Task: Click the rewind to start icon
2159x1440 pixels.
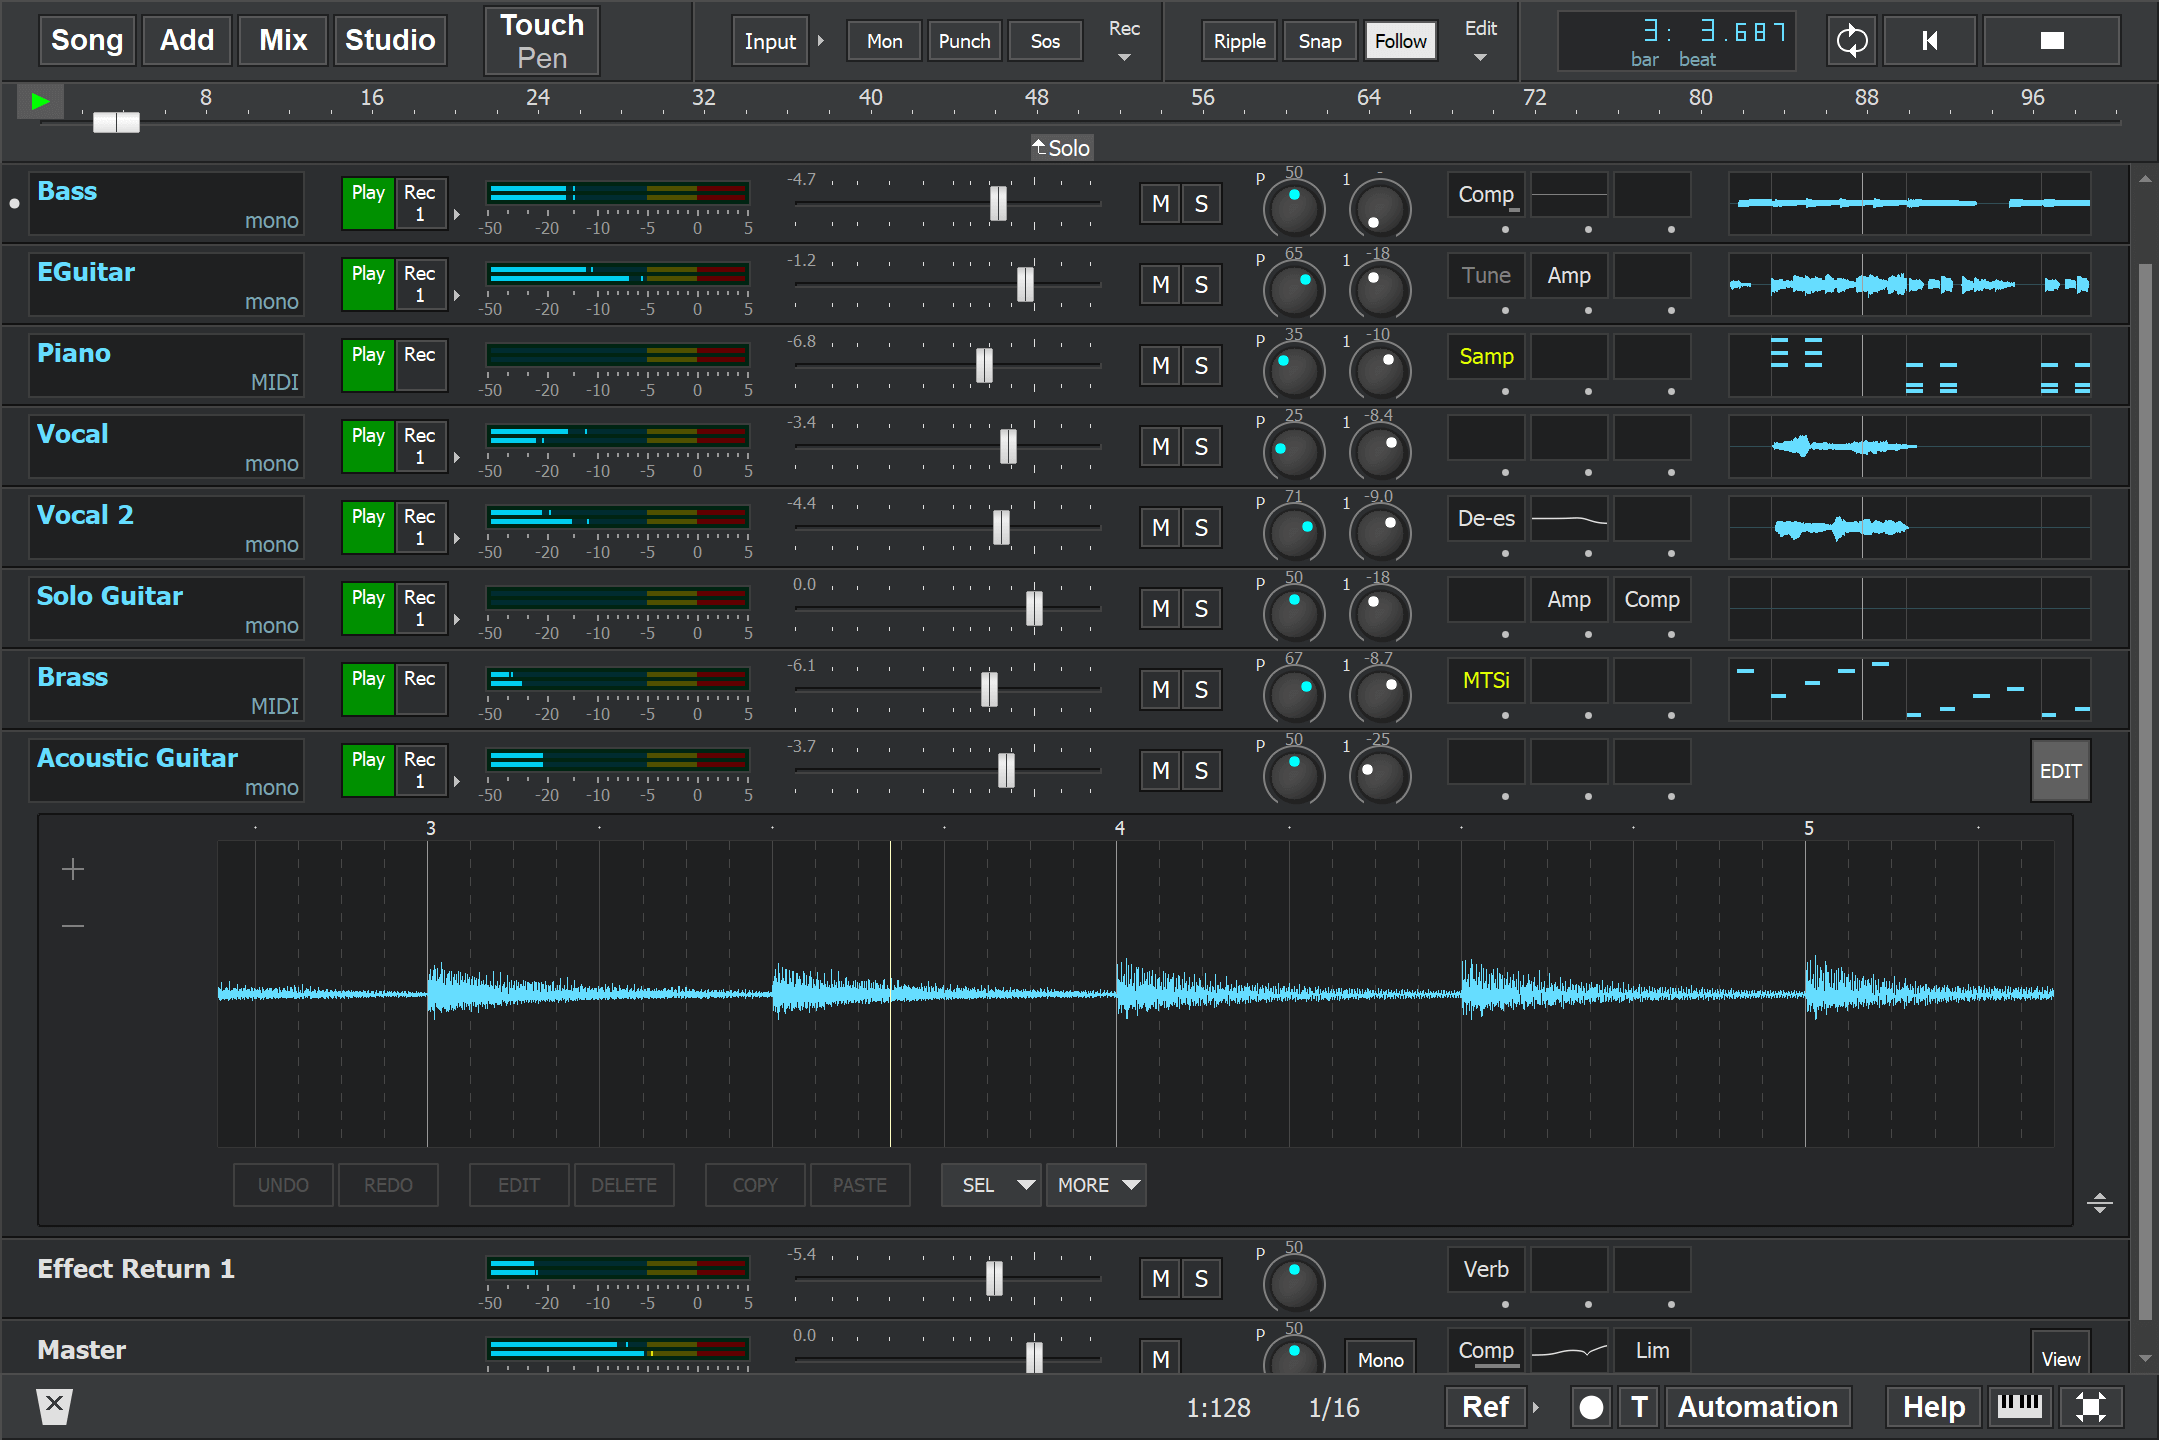Action: (1929, 41)
